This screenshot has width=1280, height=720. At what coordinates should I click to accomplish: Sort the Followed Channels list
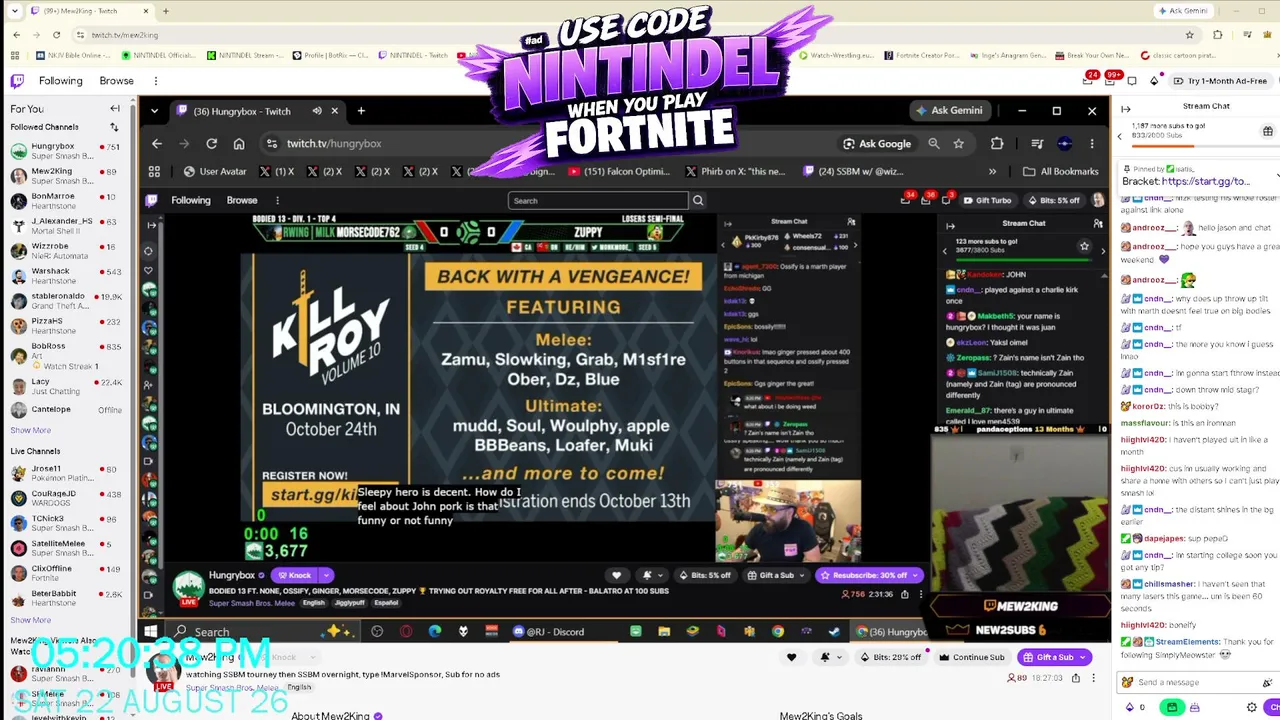(x=114, y=127)
